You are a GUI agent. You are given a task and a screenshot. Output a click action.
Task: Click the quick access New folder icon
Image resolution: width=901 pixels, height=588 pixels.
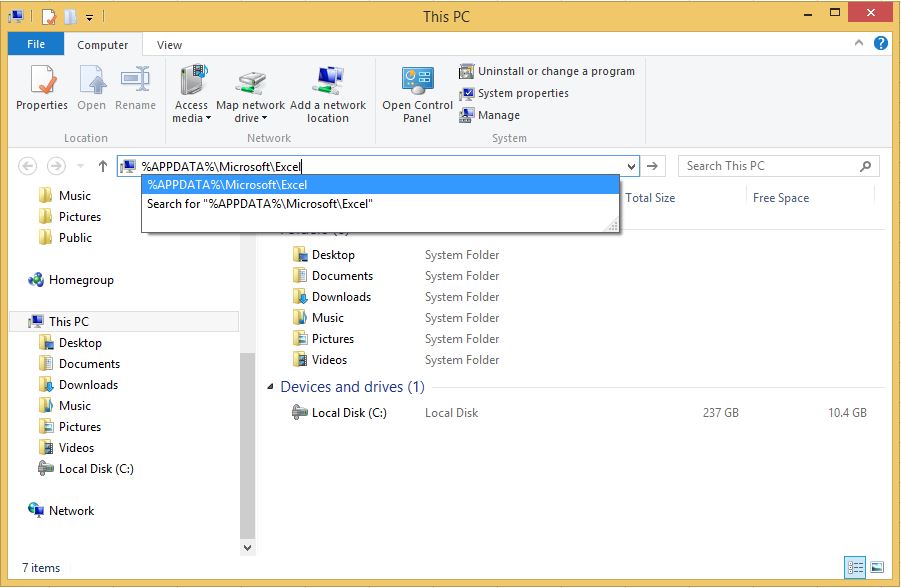(x=70, y=17)
